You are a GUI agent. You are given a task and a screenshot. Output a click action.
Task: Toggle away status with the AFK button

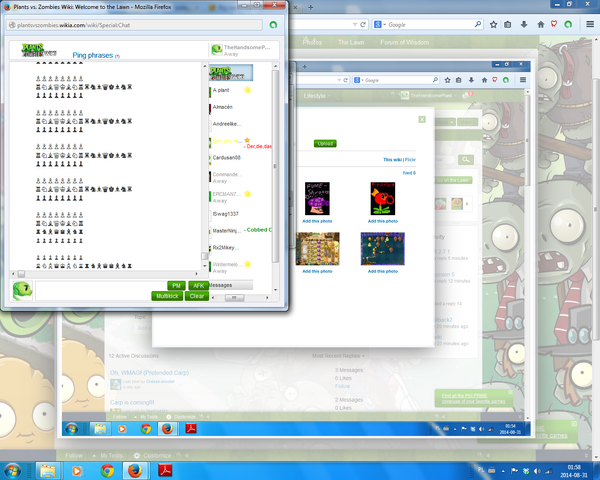[198, 286]
